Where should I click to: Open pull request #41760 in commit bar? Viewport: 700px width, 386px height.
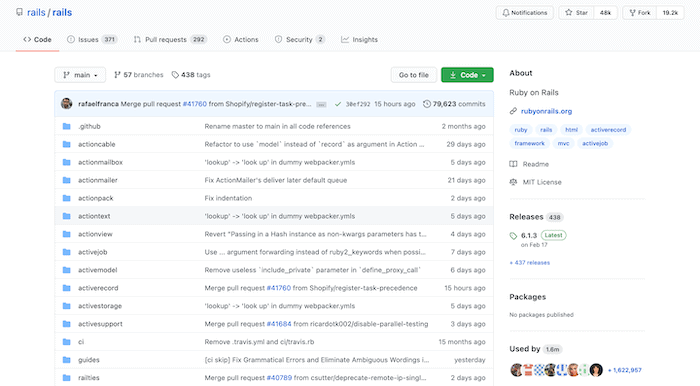click(x=195, y=104)
